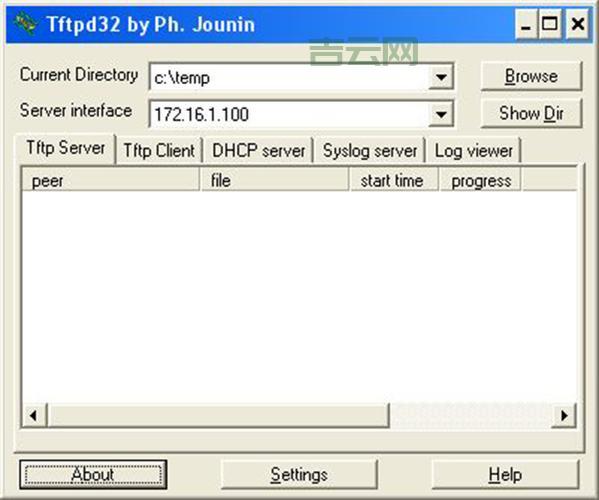Screen dimensions: 599x500
Task: Click the progress column header
Action: point(481,180)
